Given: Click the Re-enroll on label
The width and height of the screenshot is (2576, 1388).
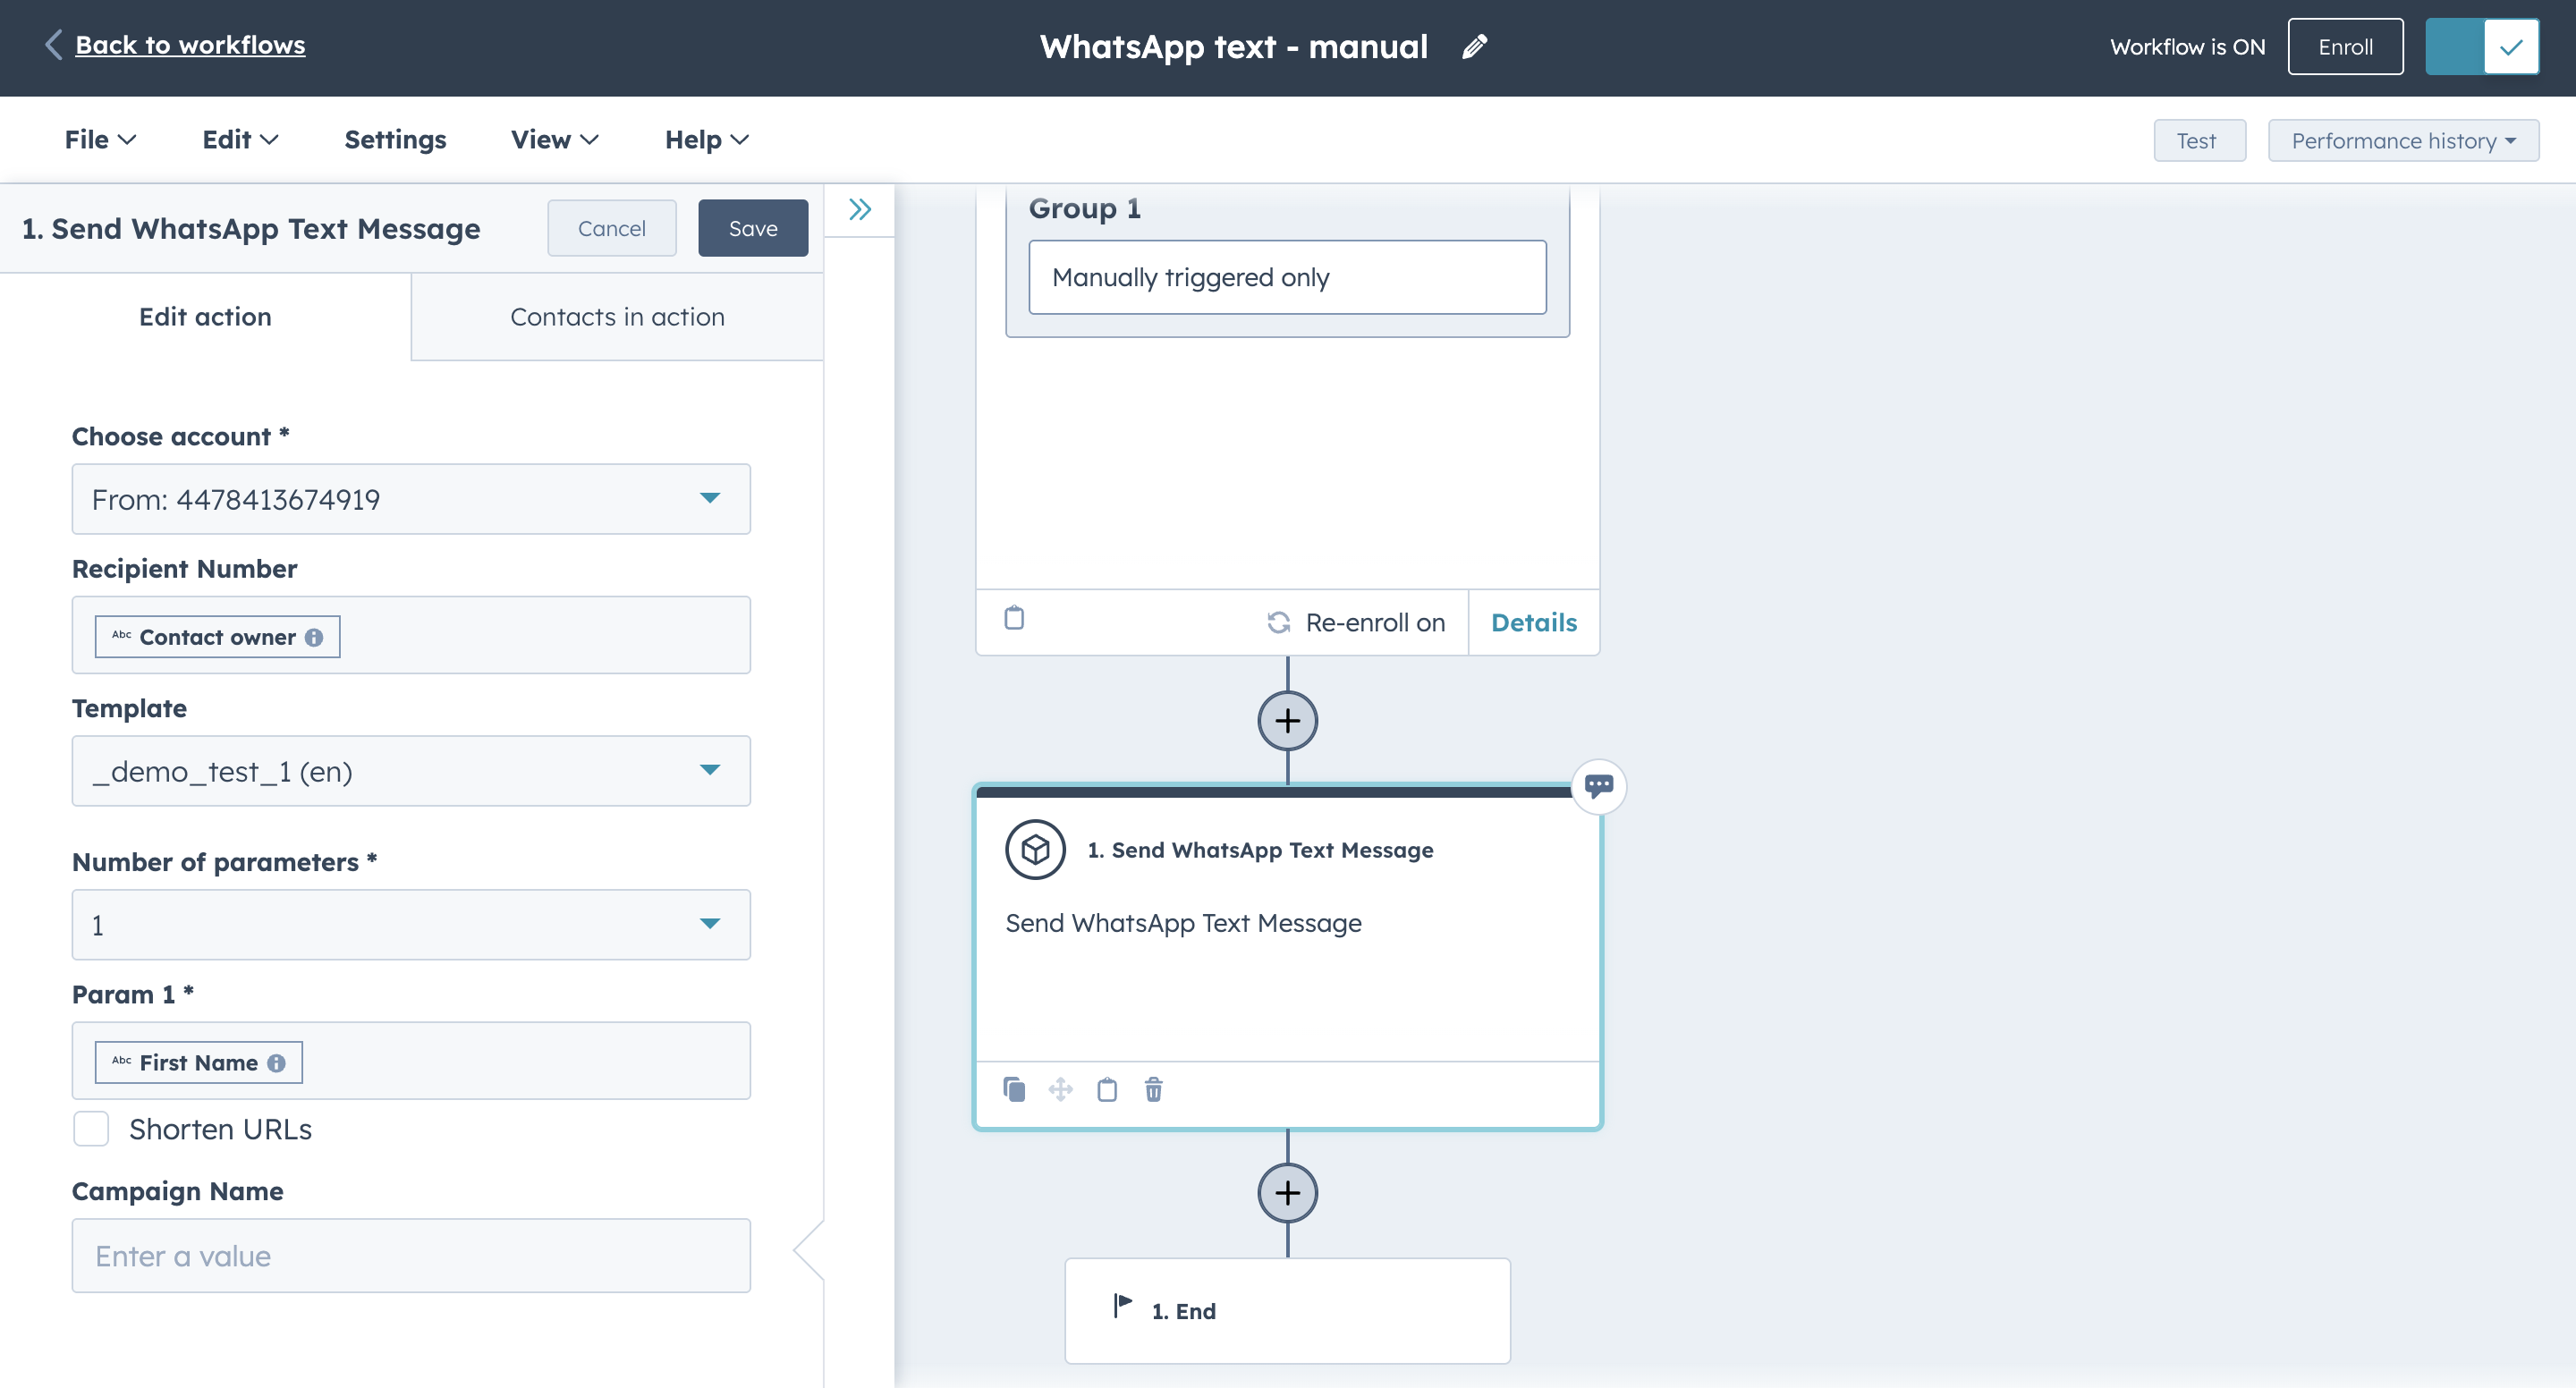Looking at the screenshot, I should pos(1375,622).
